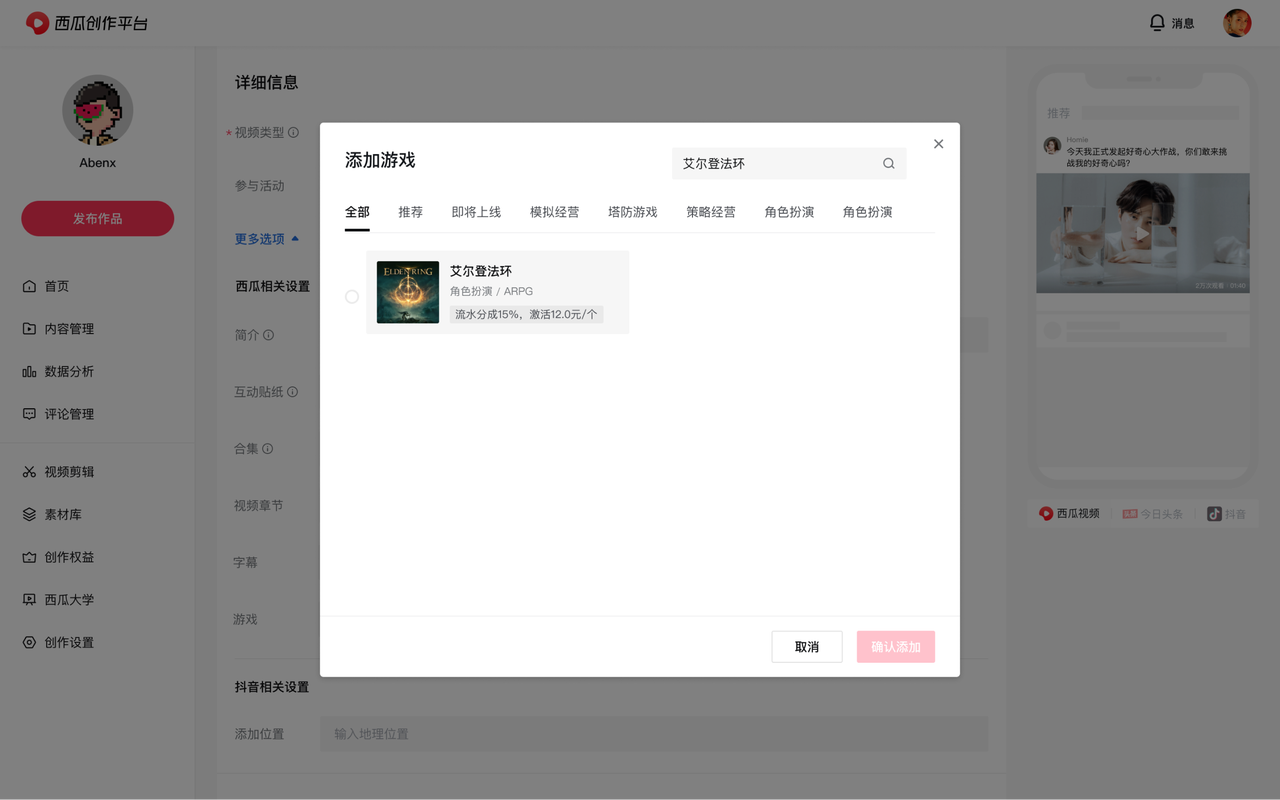This screenshot has height=800, width=1280.
Task: Click info icon next to 互动贴纸
Action: [x=292, y=392]
